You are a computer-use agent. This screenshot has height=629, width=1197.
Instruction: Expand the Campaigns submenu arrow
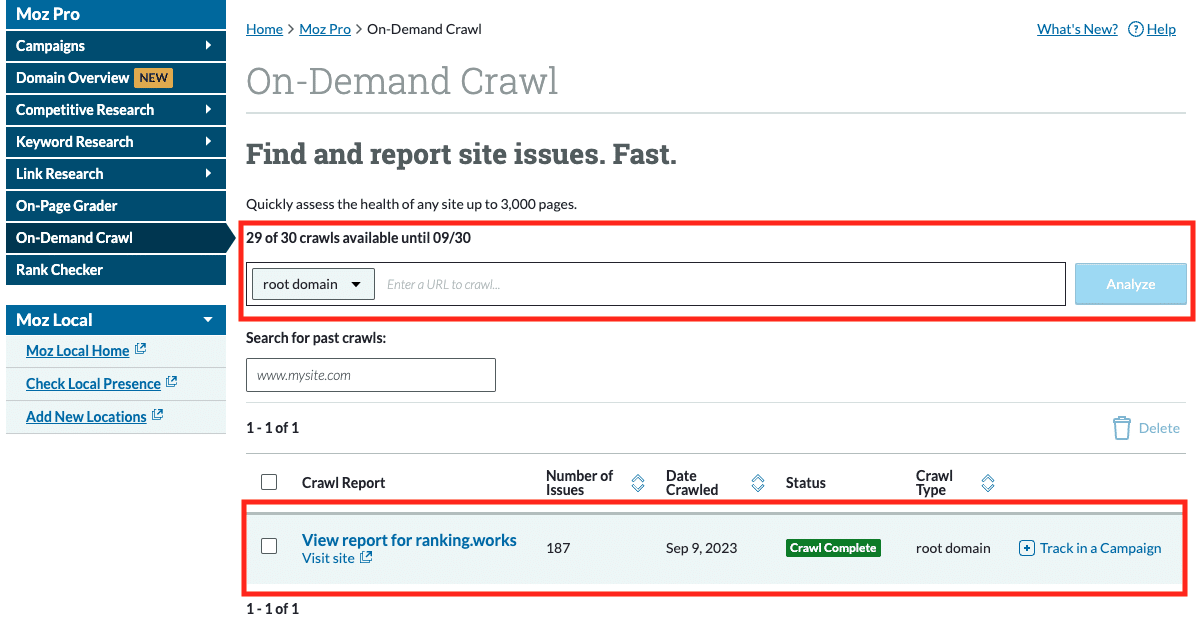coord(208,46)
